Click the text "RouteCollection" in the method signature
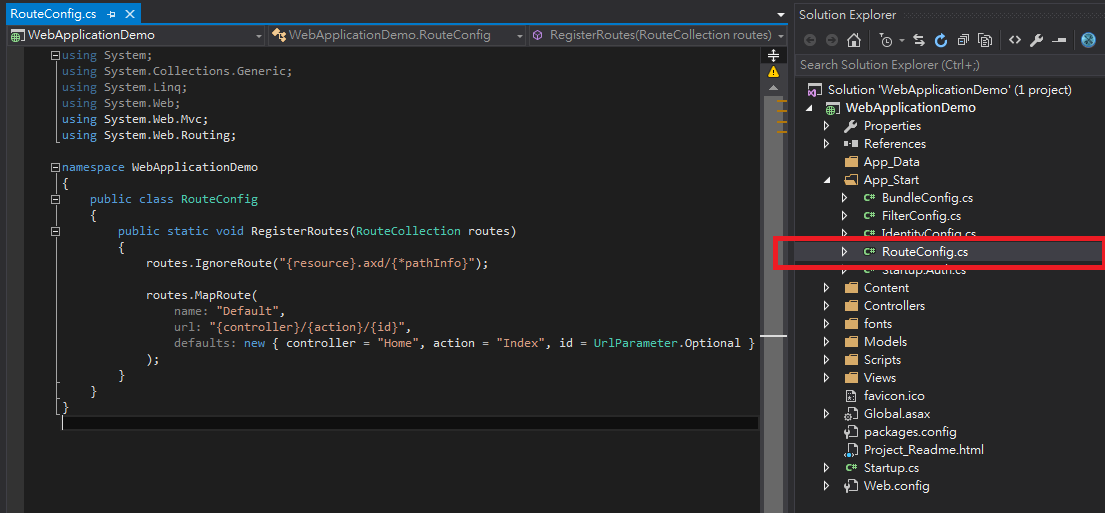Image resolution: width=1105 pixels, height=513 pixels. 409,231
